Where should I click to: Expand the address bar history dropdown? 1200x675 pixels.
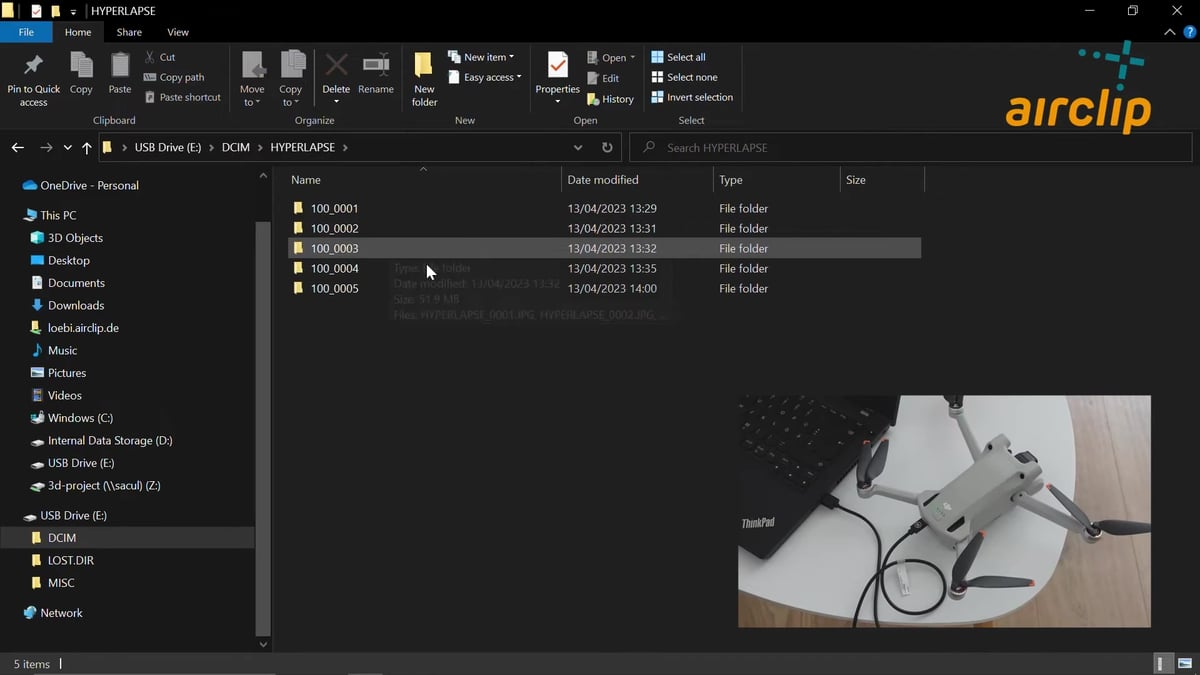pyautogui.click(x=578, y=147)
